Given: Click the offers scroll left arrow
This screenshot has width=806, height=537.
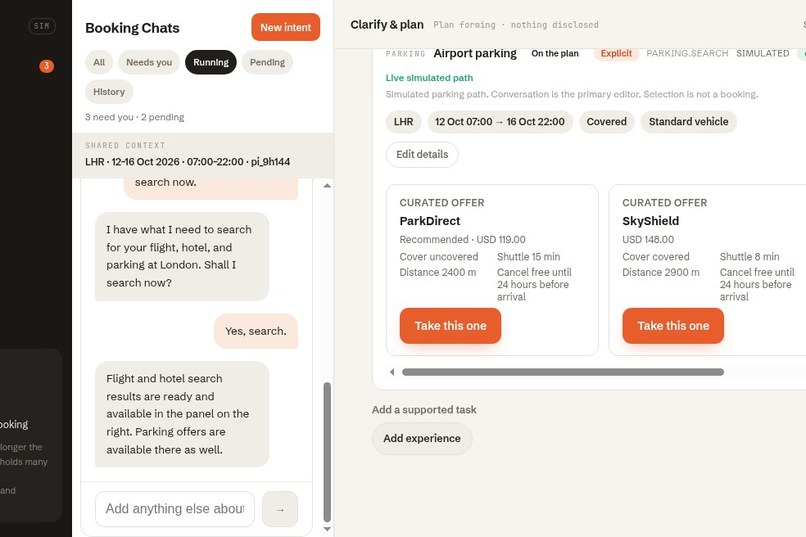Looking at the screenshot, I should pyautogui.click(x=392, y=372).
